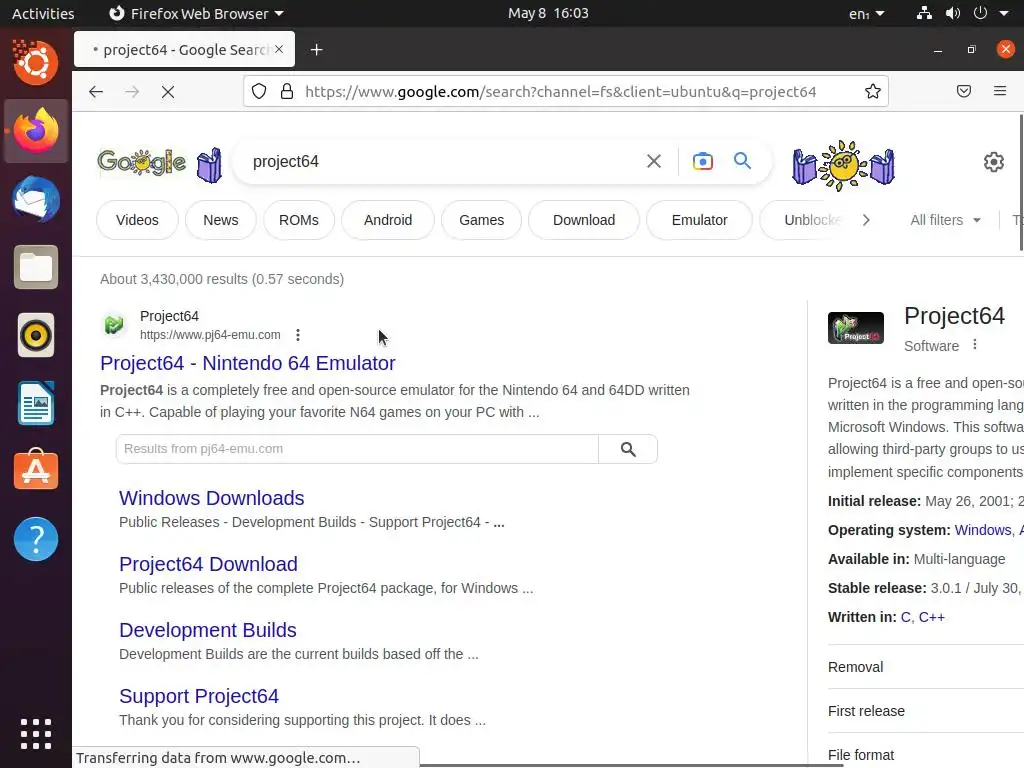Select the Emulator filter chip
The width and height of the screenshot is (1024, 768).
[699, 220]
